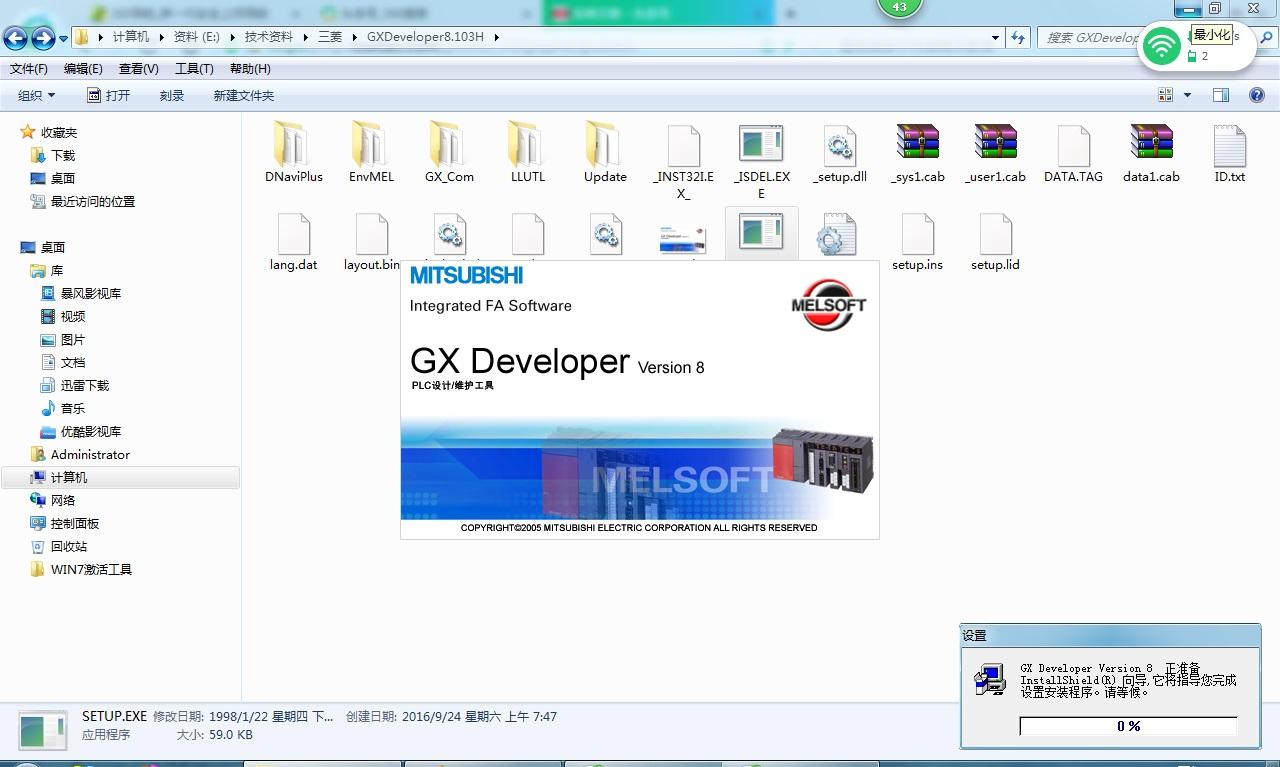Go forward with the Forward arrow button

(x=43, y=38)
